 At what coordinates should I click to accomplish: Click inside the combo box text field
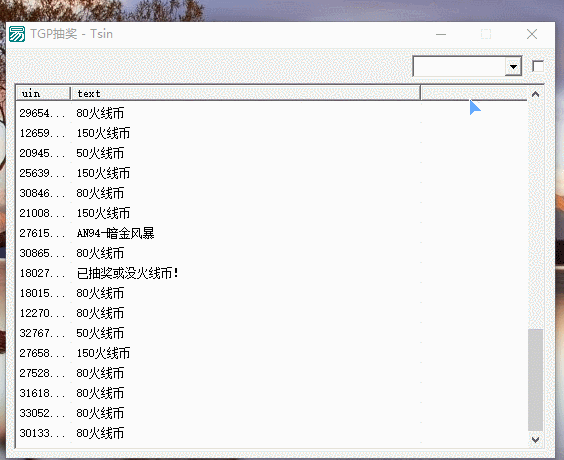pyautogui.click(x=459, y=67)
